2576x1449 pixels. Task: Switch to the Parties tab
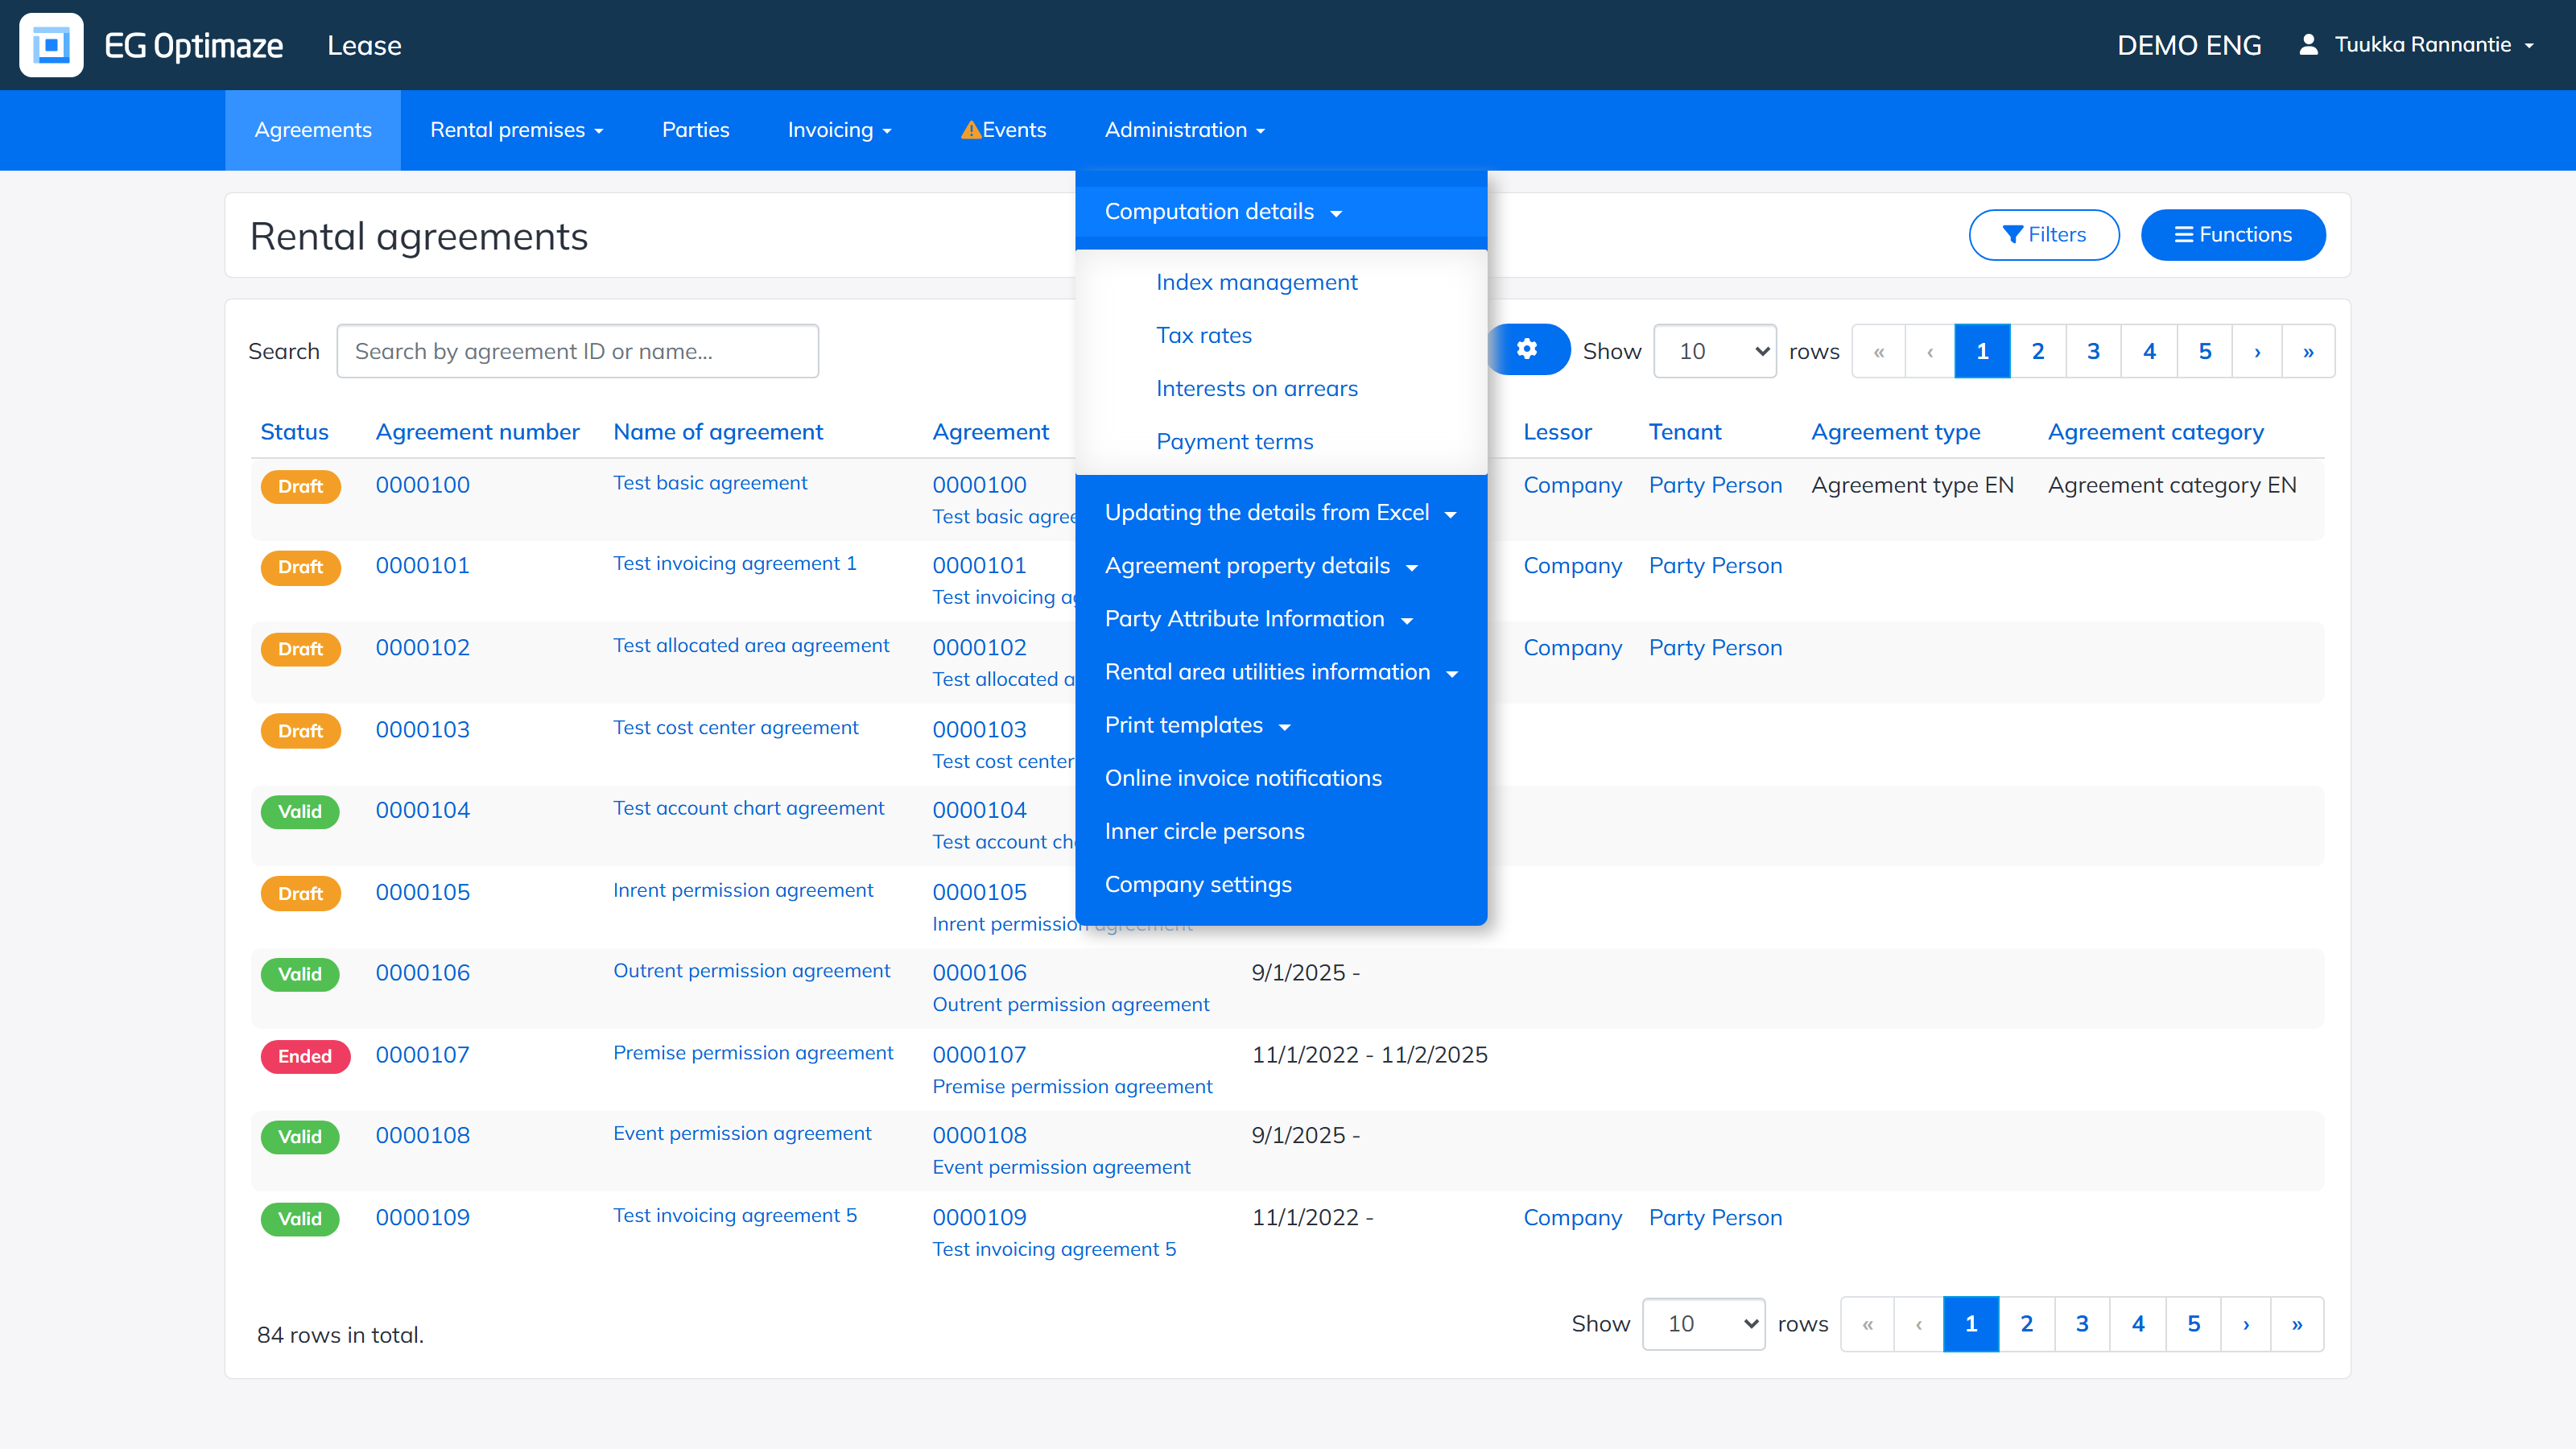[695, 130]
